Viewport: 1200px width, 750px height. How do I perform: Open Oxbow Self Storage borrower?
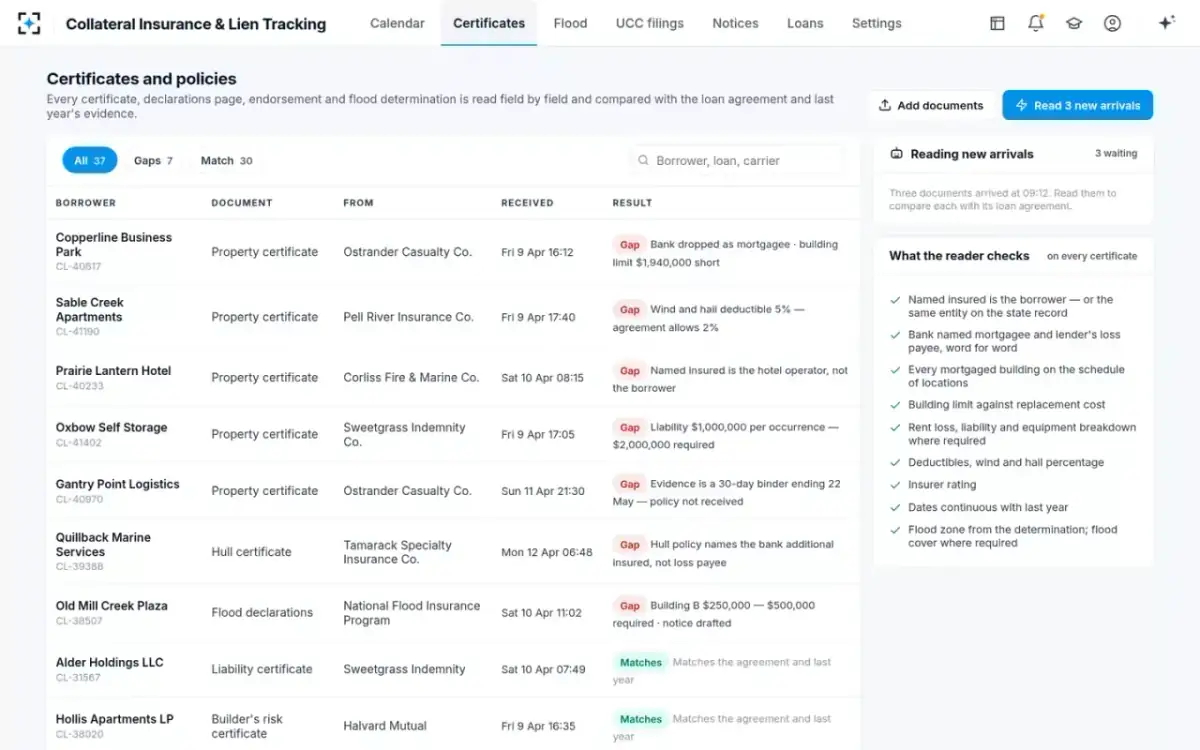(111, 427)
